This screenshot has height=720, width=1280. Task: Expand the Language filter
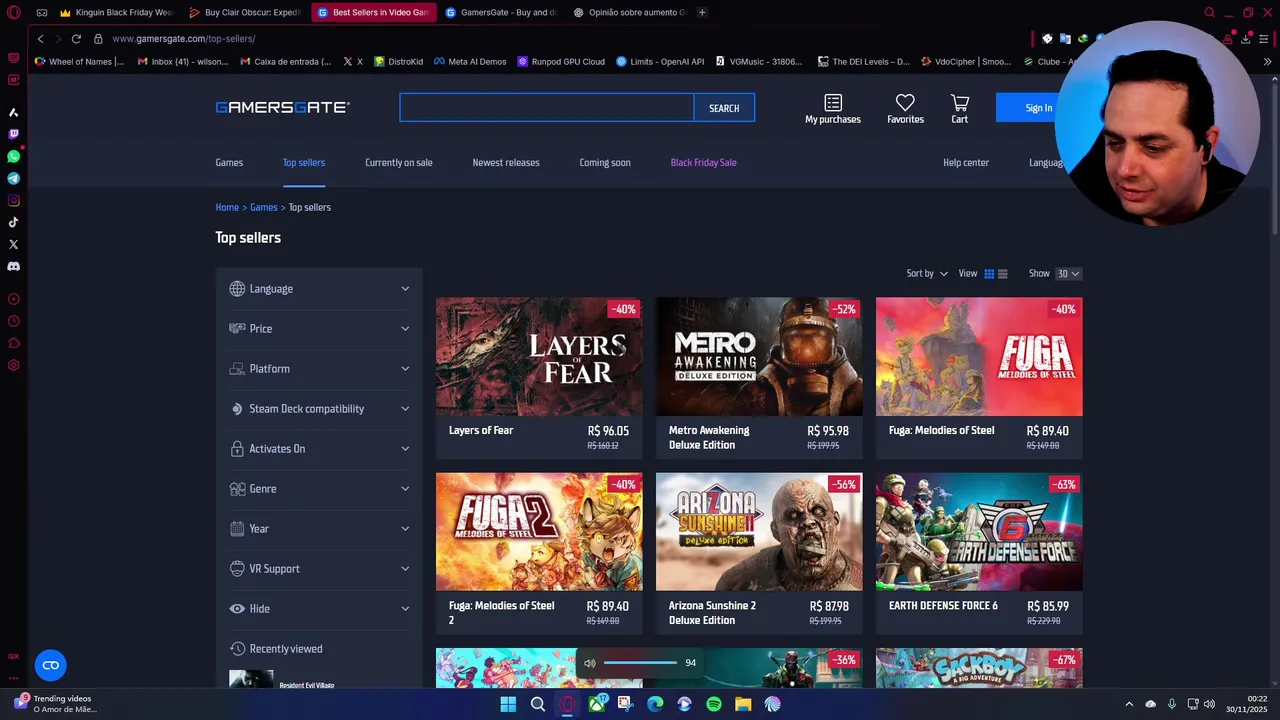(319, 289)
